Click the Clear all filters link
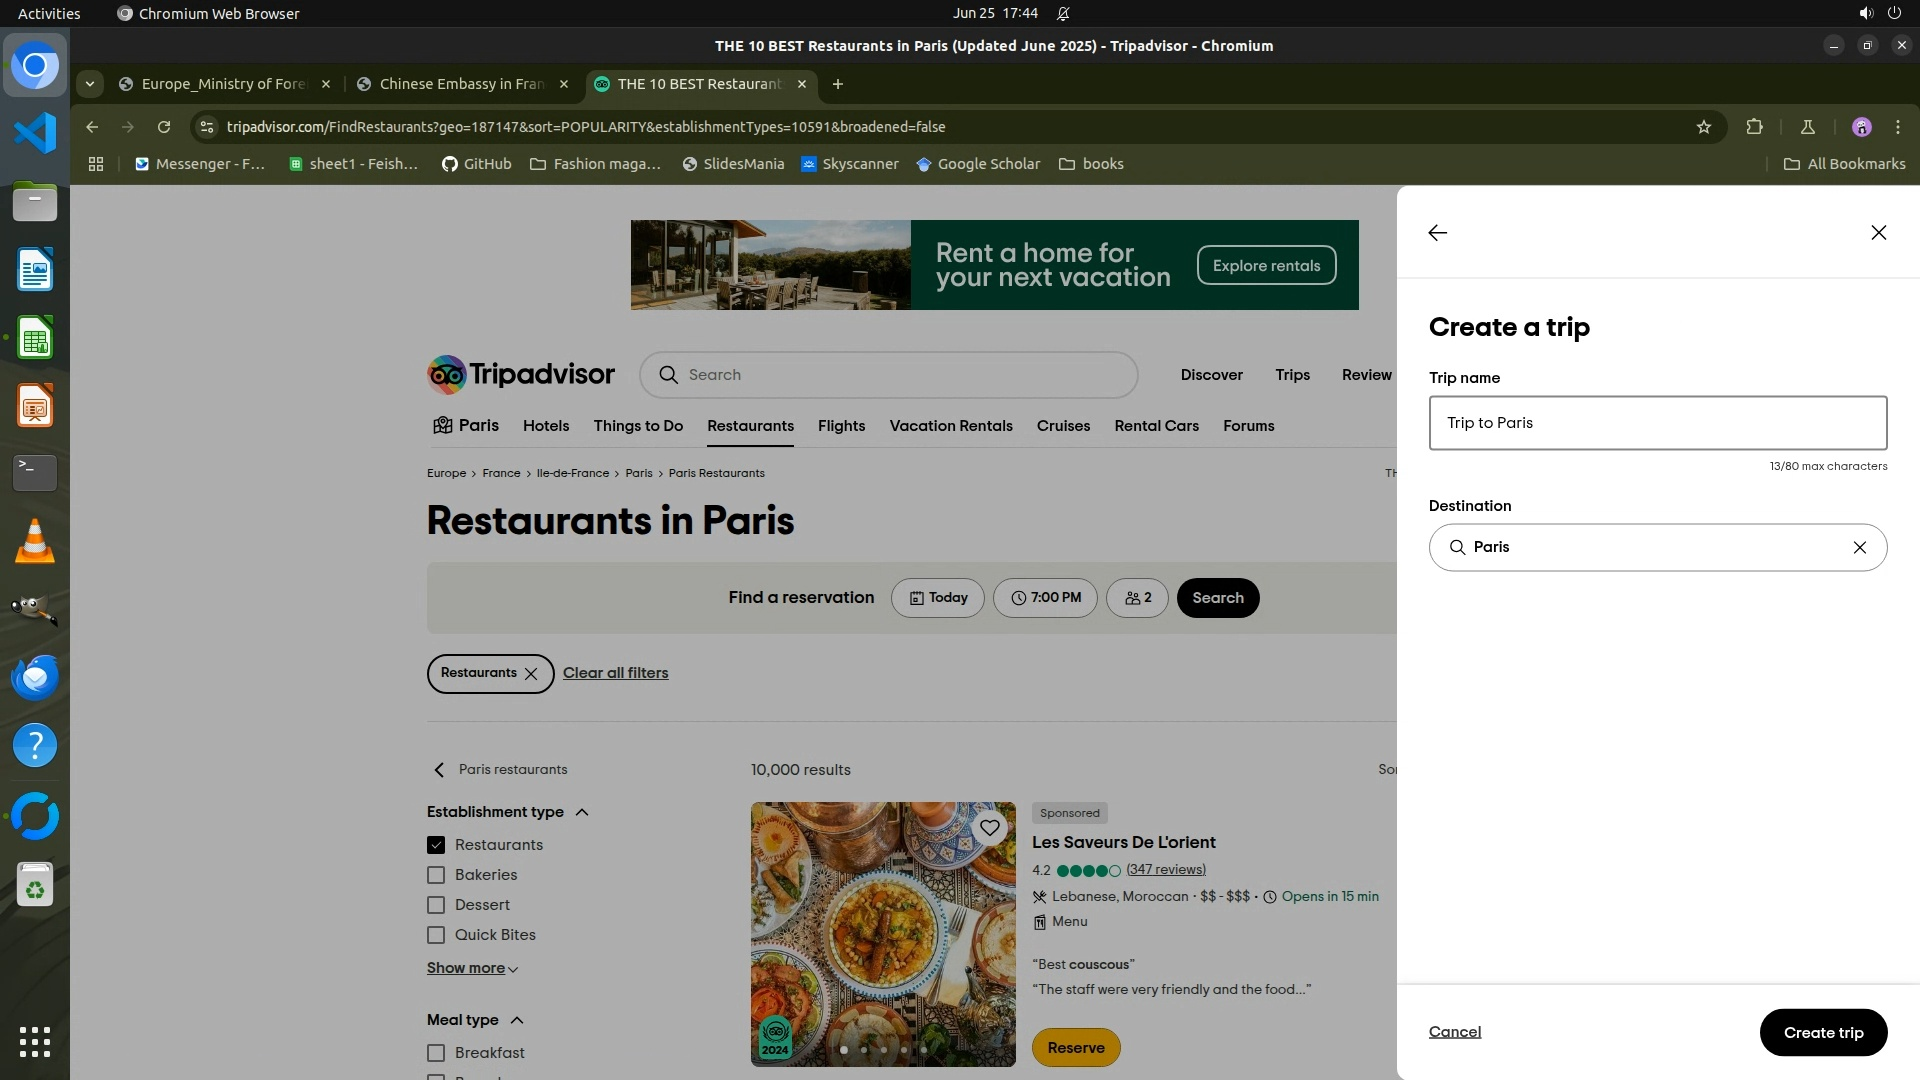The width and height of the screenshot is (1920, 1080). click(x=615, y=673)
